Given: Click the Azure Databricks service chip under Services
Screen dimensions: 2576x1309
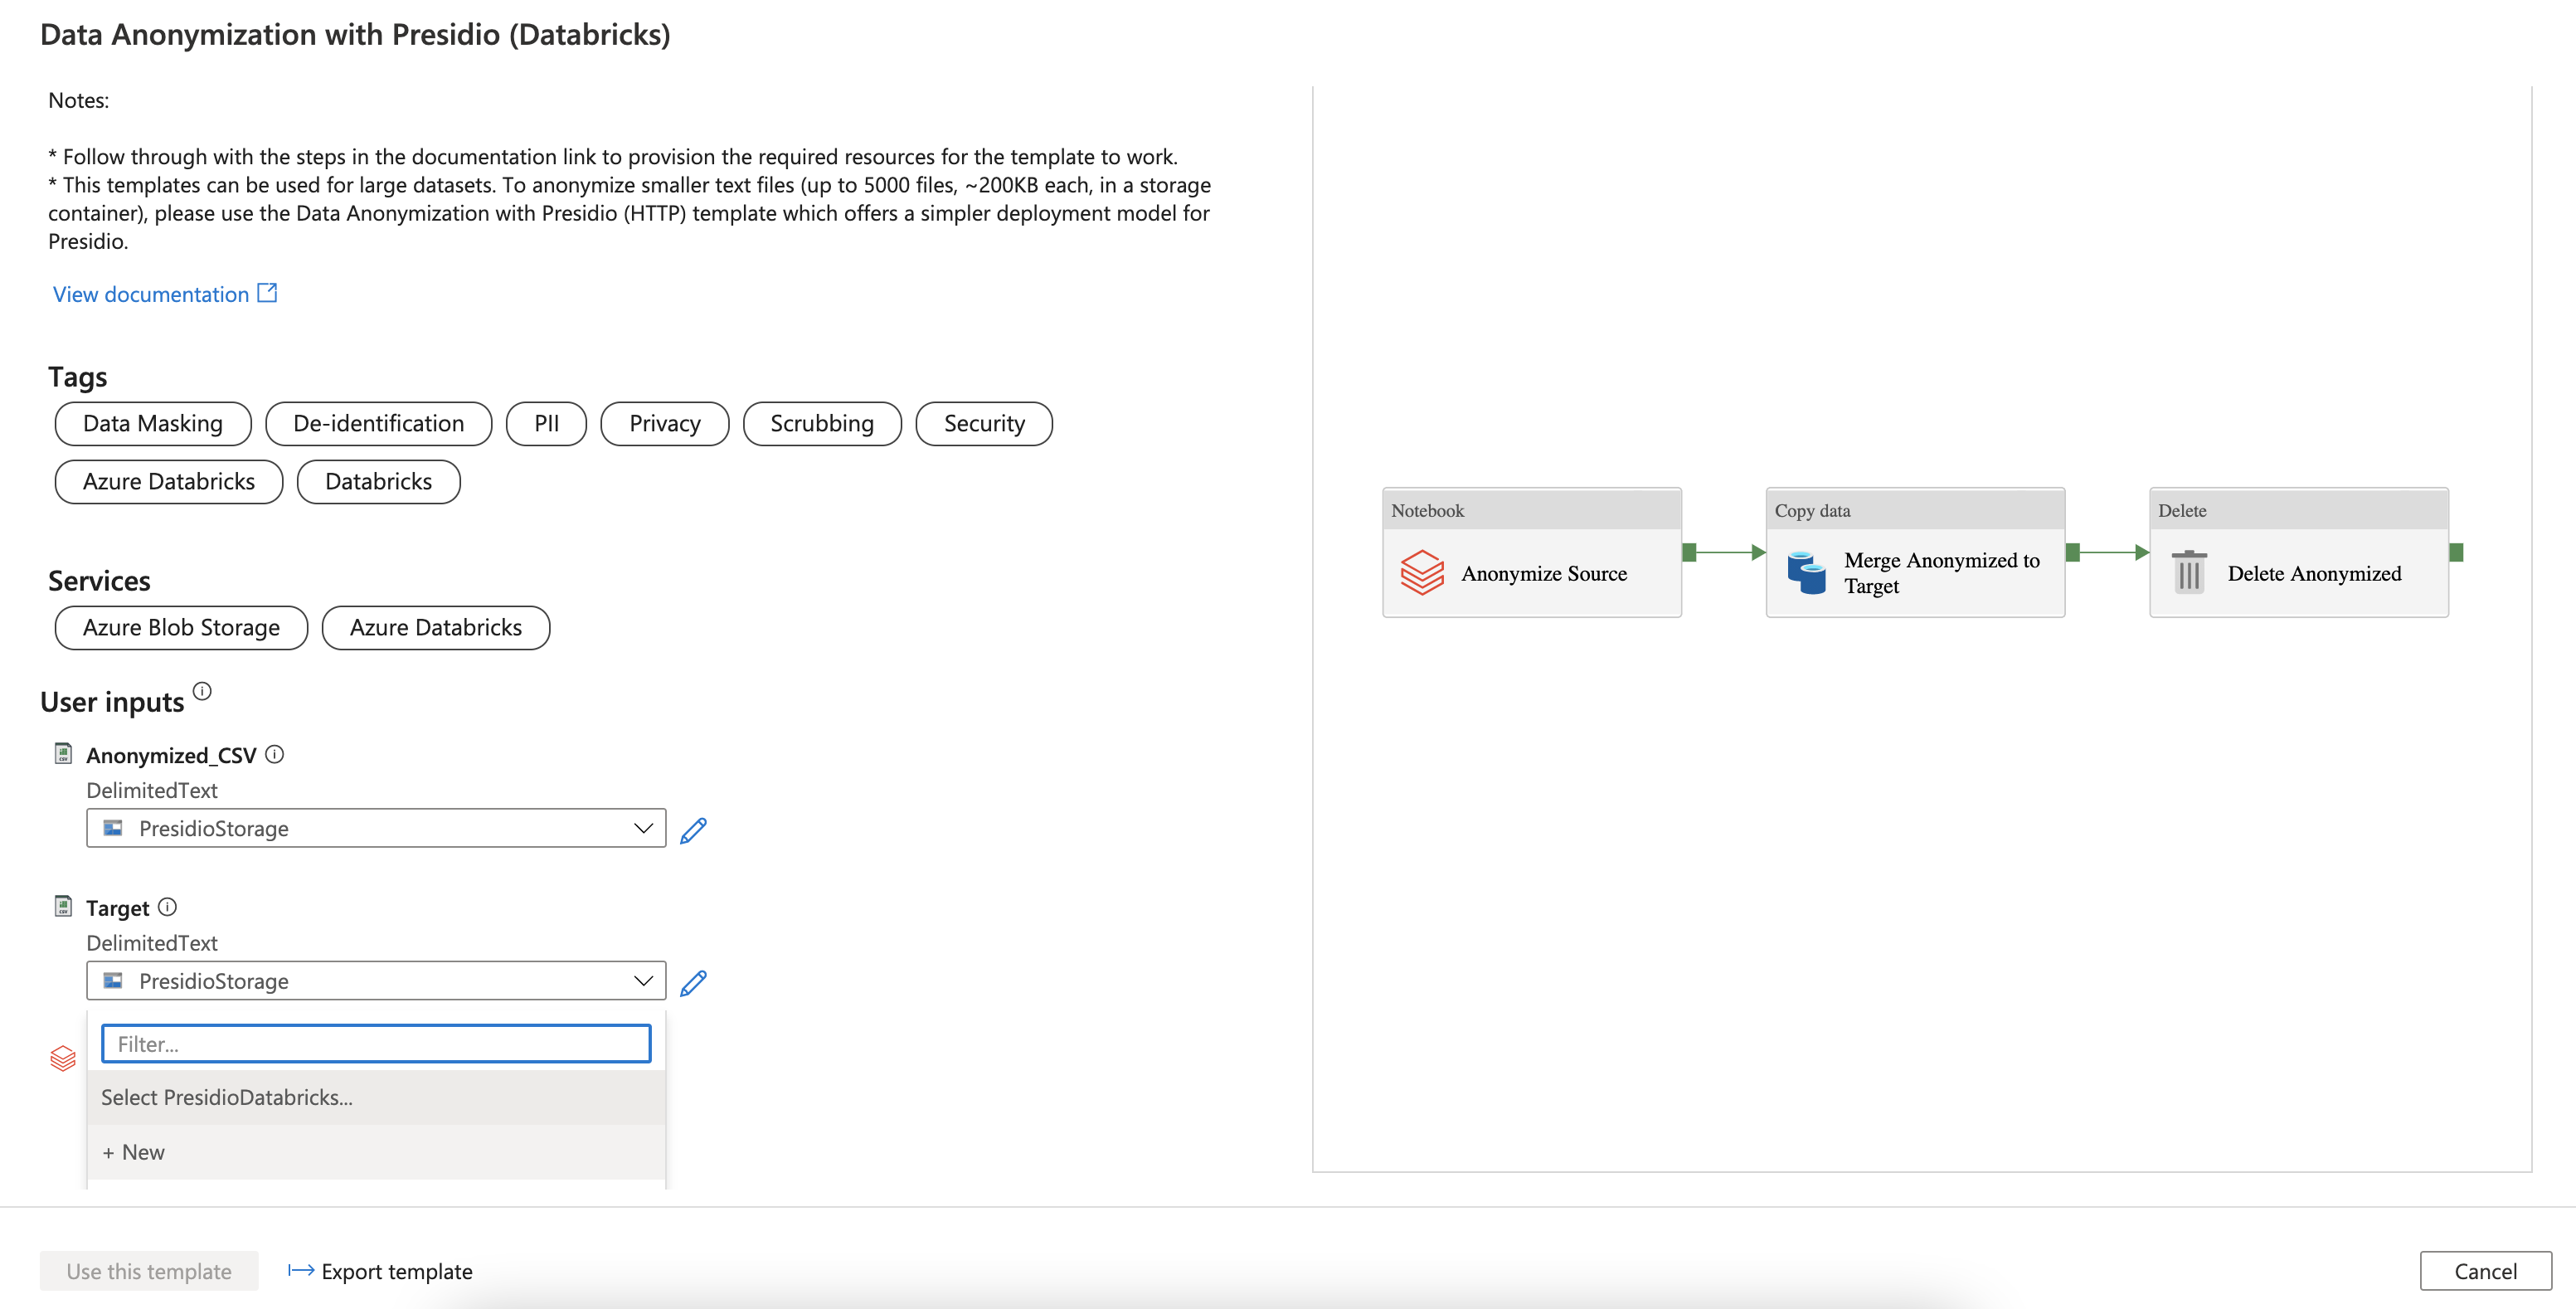Looking at the screenshot, I should 435,627.
